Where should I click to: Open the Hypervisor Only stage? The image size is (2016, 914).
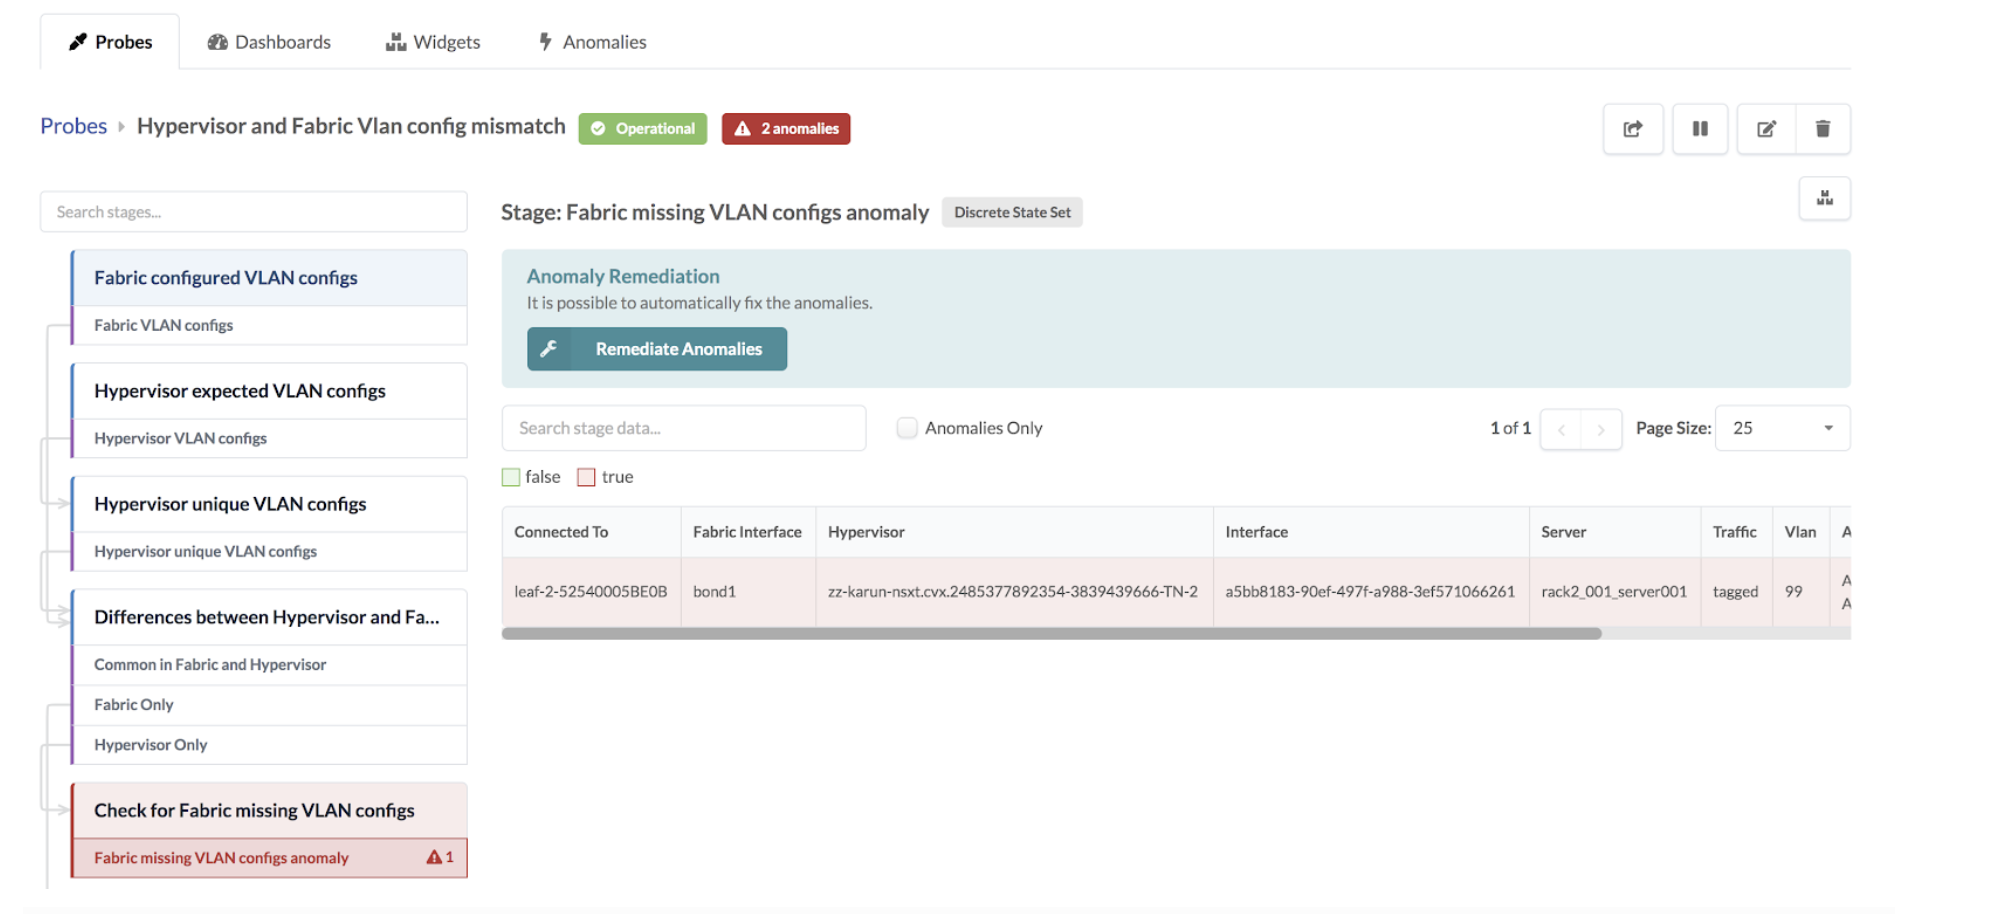270,745
